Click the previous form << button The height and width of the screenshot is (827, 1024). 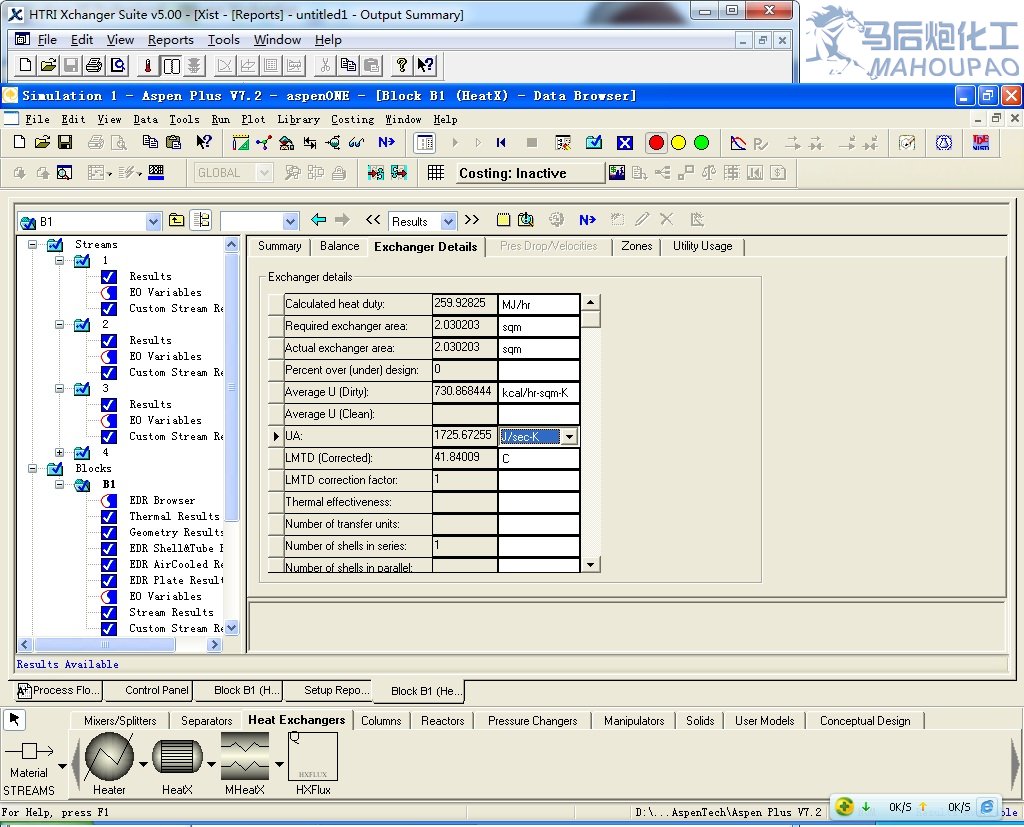click(373, 220)
